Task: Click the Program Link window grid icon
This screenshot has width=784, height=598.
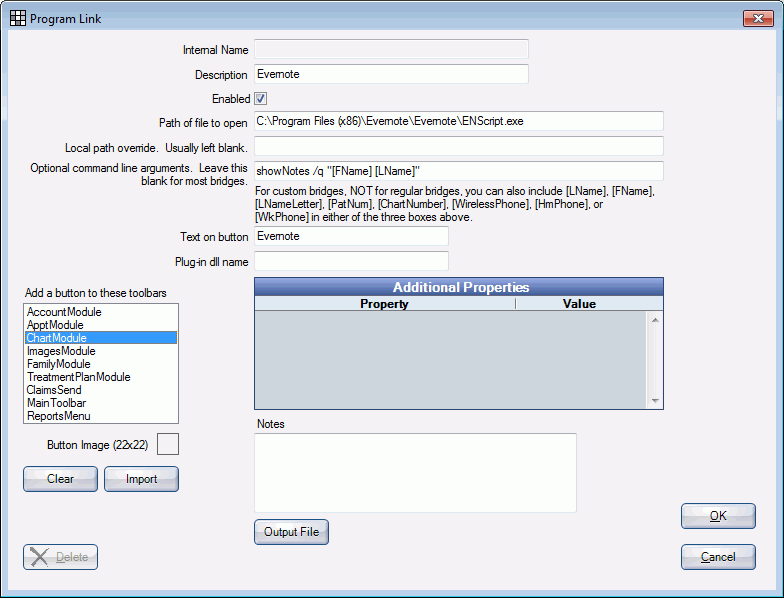Action: tap(18, 18)
